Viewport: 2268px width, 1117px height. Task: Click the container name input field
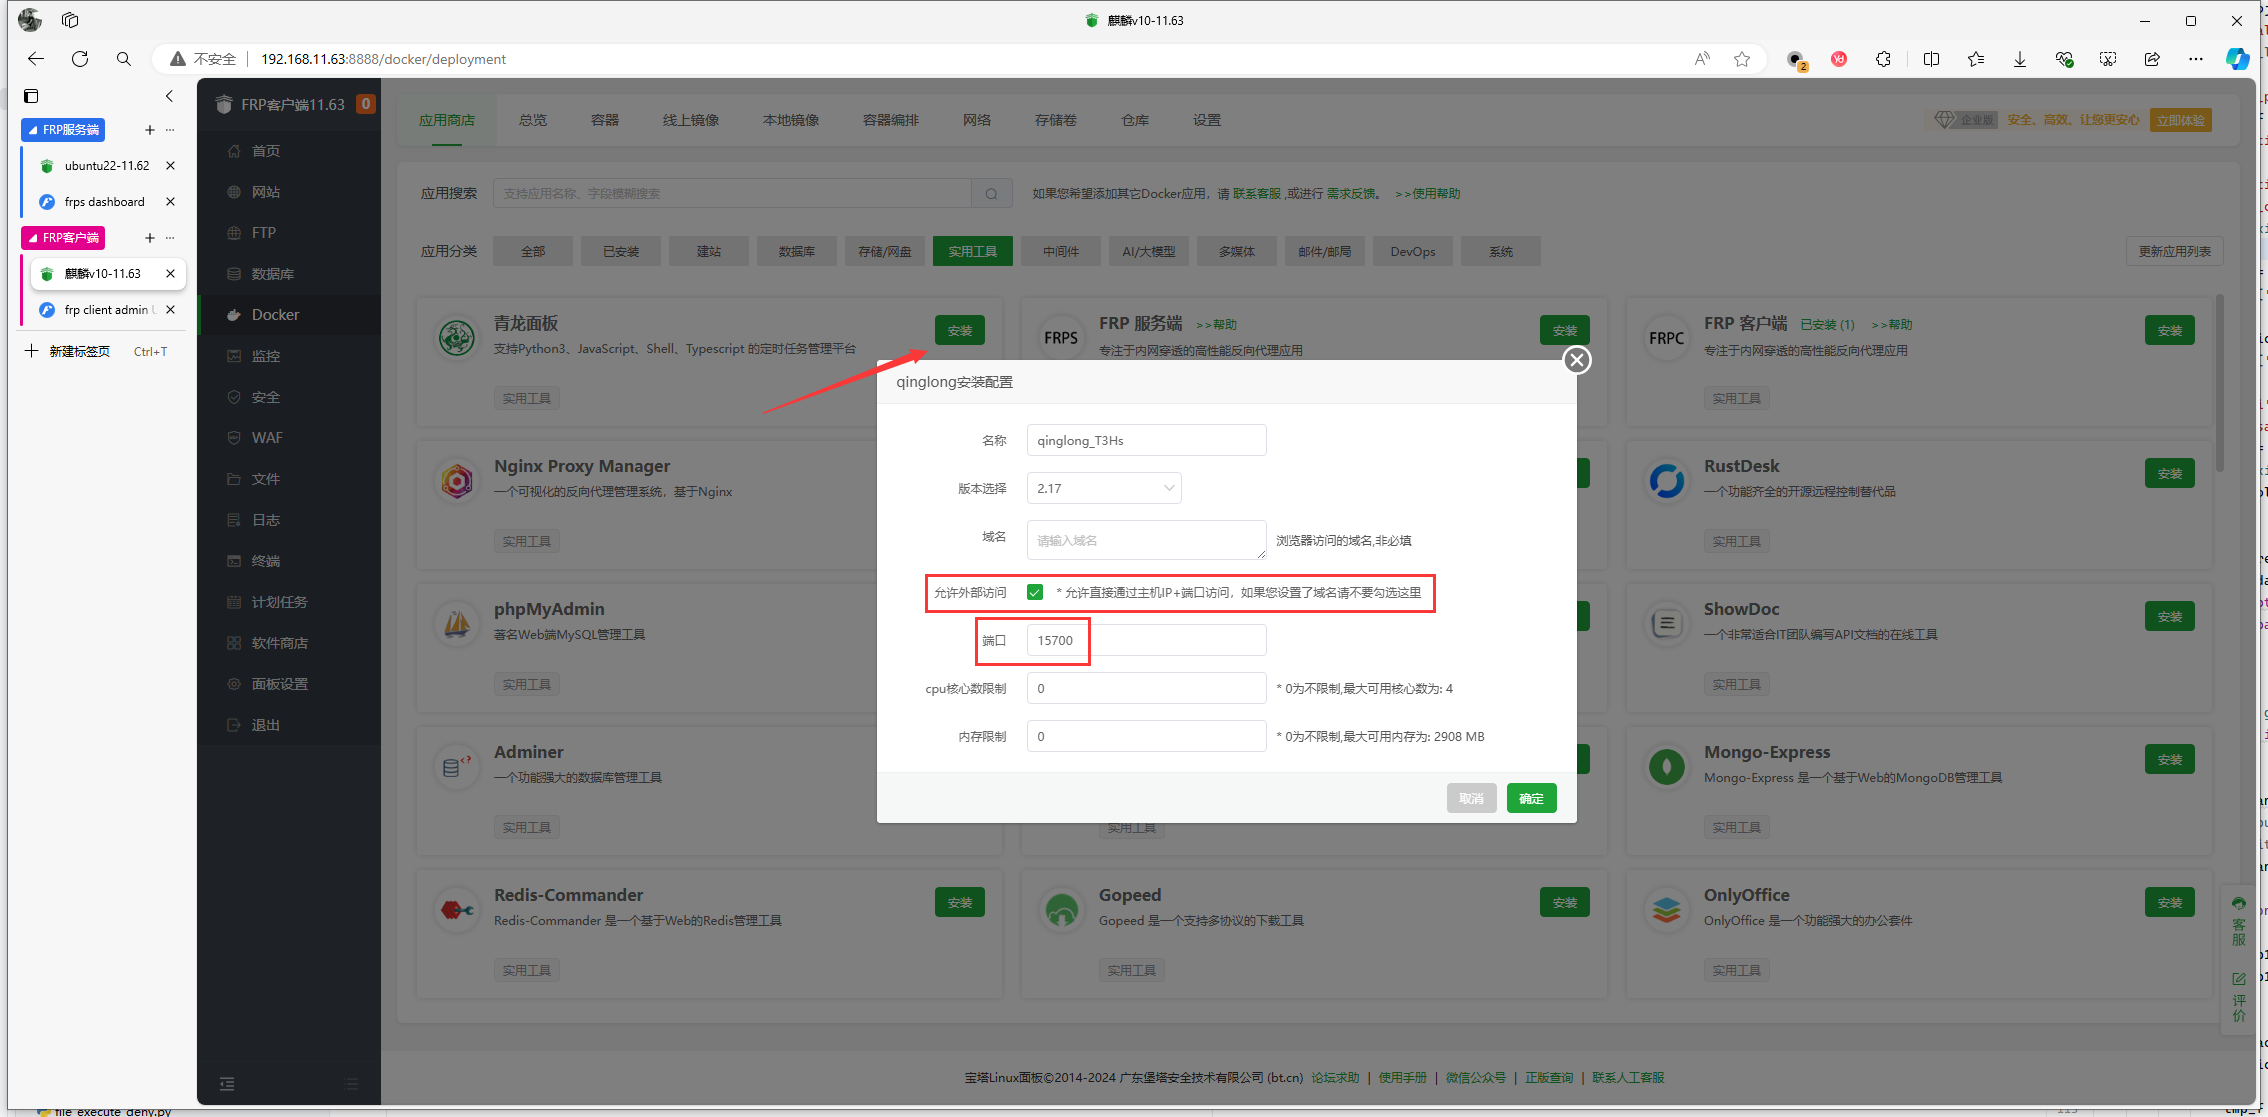(x=1146, y=440)
